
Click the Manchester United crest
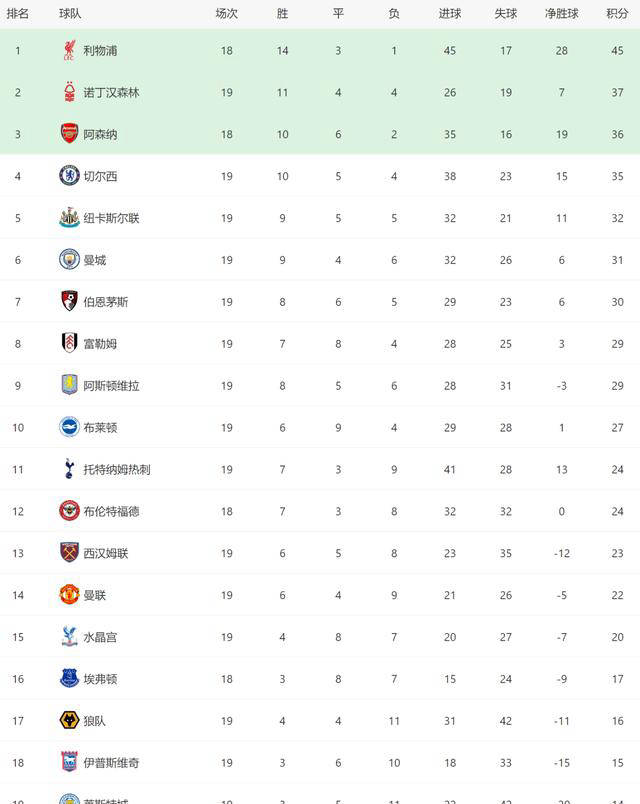[69, 595]
